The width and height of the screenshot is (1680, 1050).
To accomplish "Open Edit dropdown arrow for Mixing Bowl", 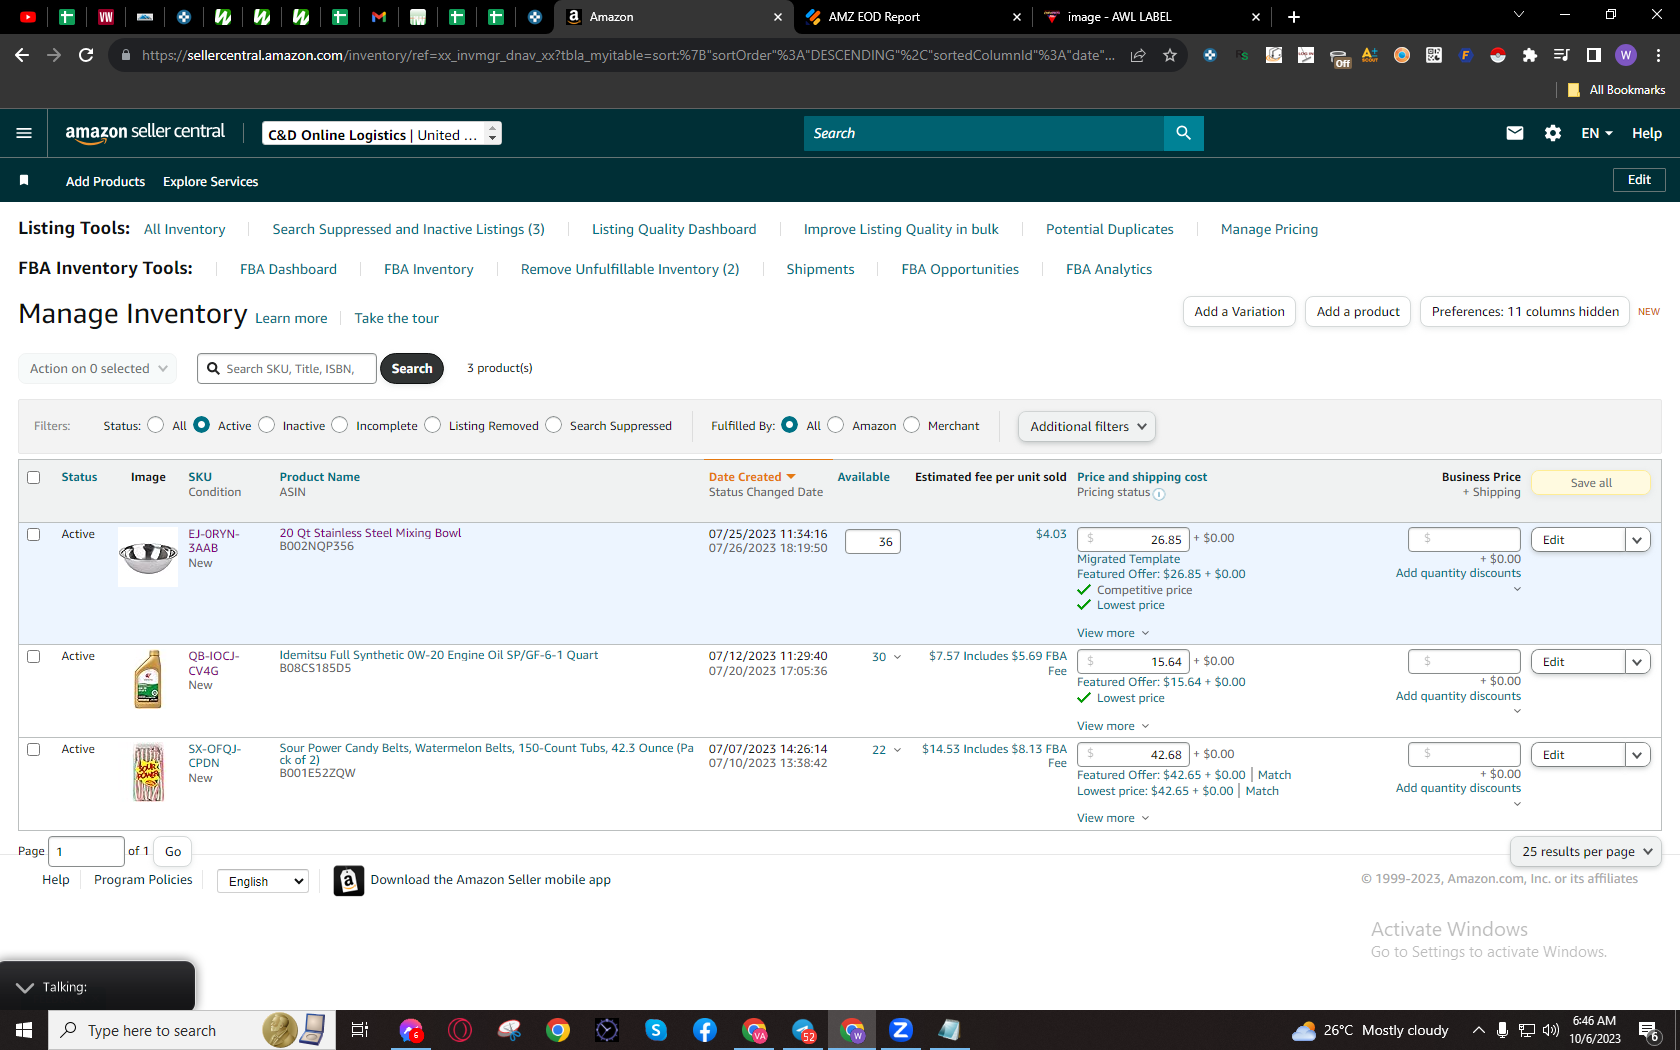I will 1637,540.
